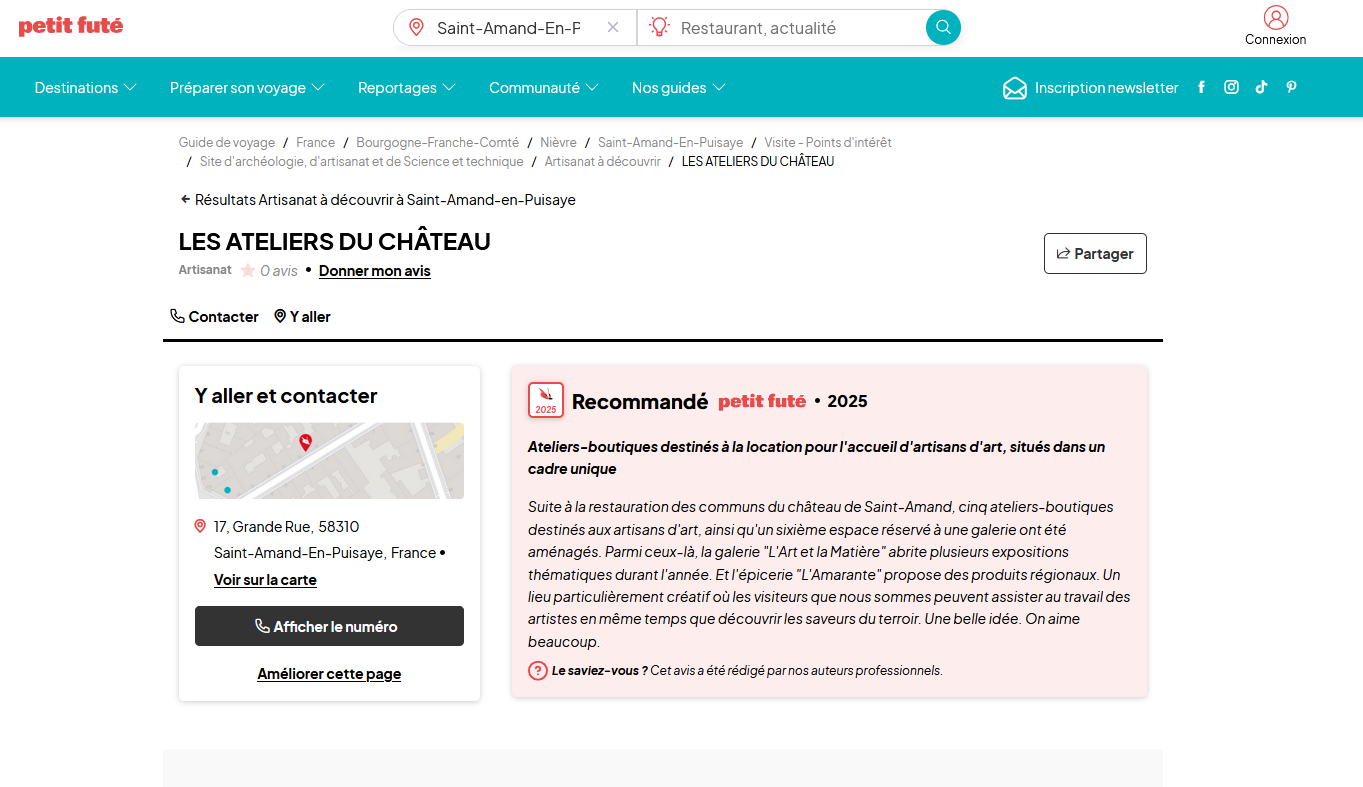This screenshot has height=787, width=1363.
Task: Click the Partager button
Action: point(1095,253)
